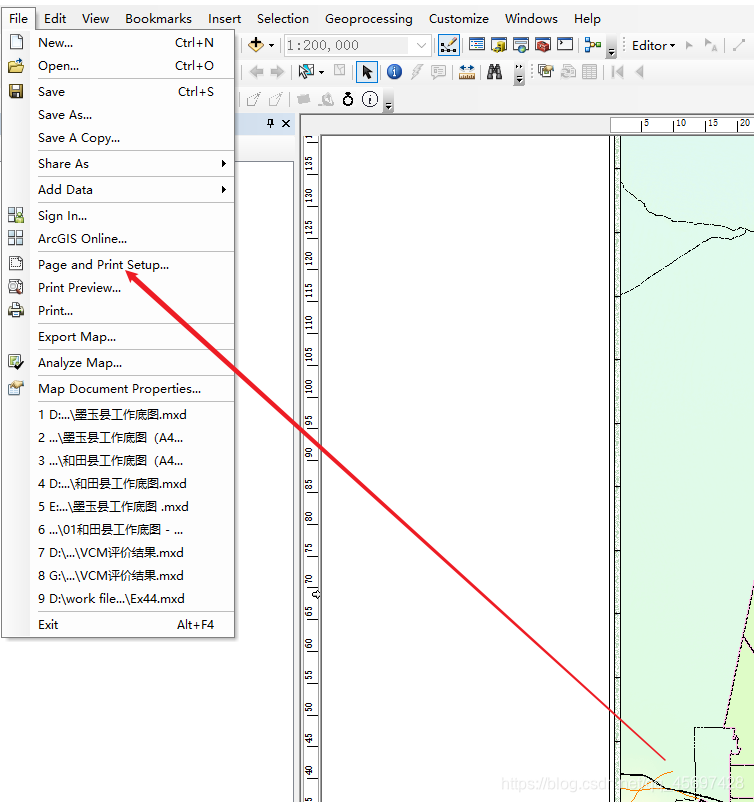Open recent file 7 D:\...\VCM评价结果.mxd

119,553
